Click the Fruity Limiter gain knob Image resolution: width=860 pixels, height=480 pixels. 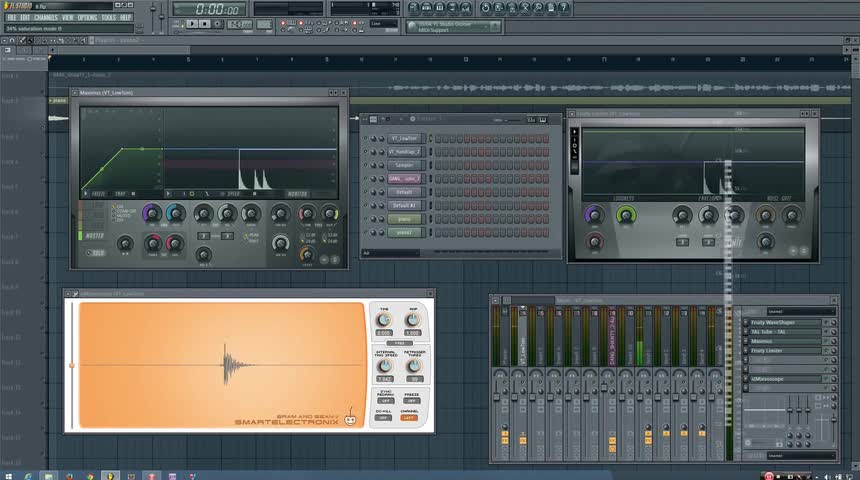[595, 214]
